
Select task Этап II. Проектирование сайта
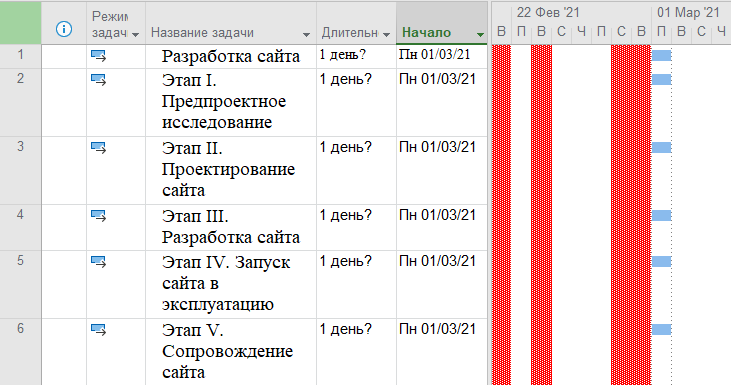[x=231, y=171]
